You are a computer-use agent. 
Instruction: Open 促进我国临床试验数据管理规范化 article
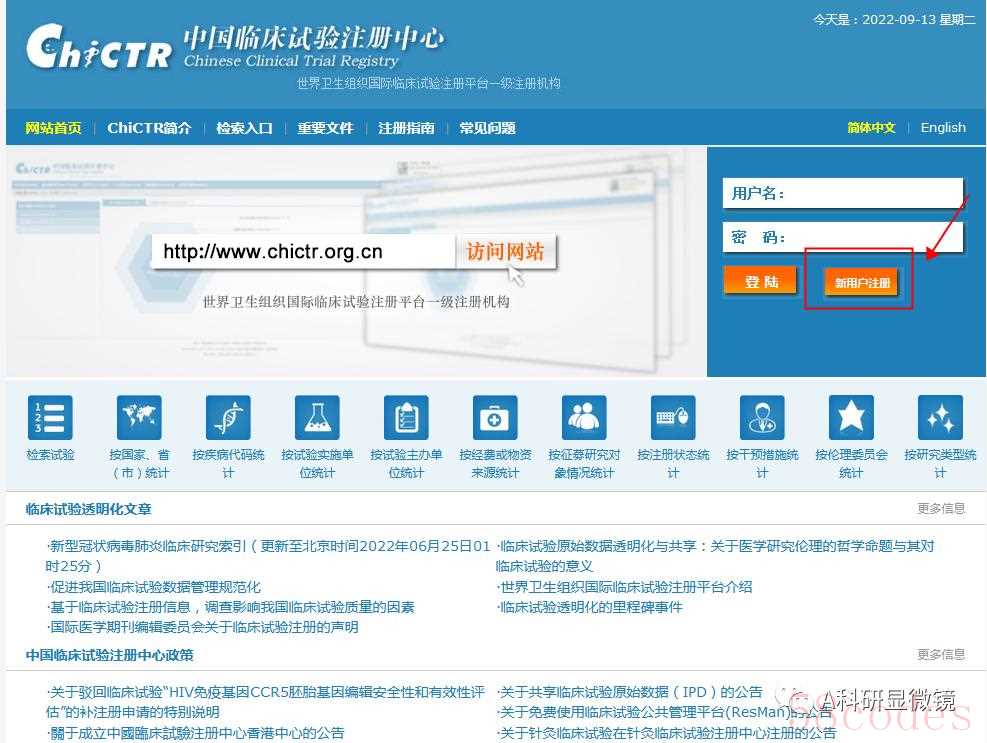(x=154, y=587)
